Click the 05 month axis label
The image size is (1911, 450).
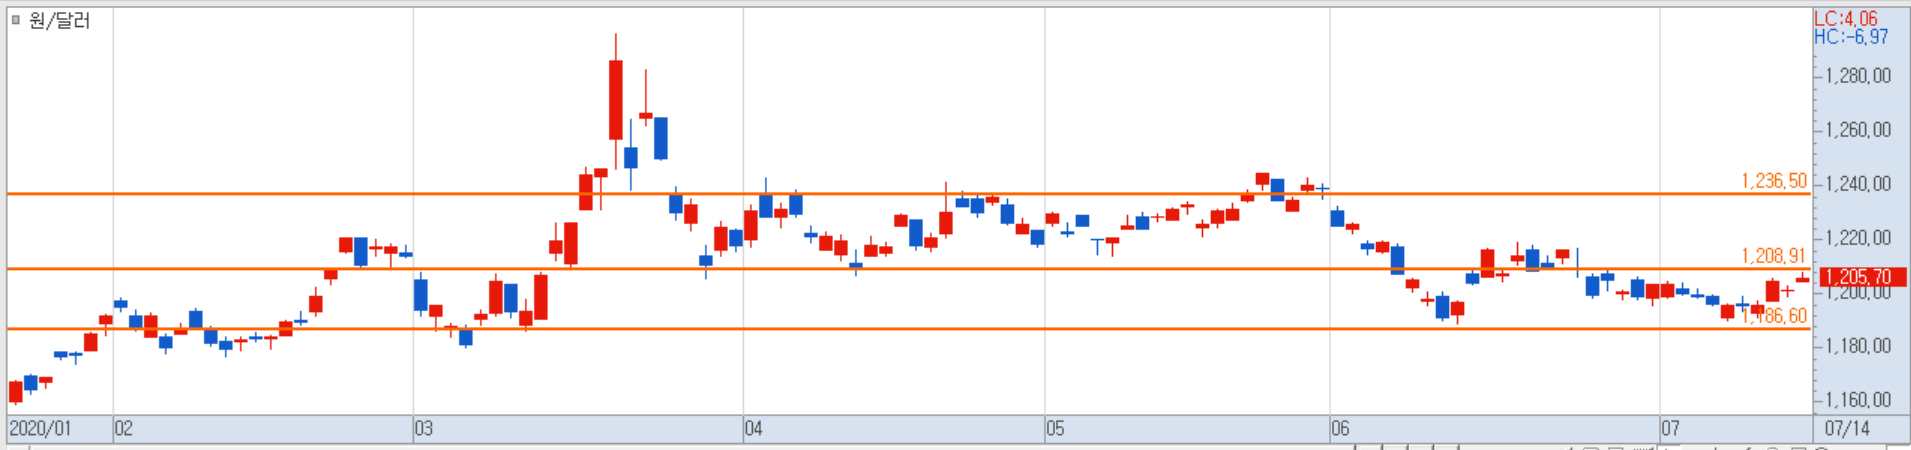pyautogui.click(x=1055, y=429)
